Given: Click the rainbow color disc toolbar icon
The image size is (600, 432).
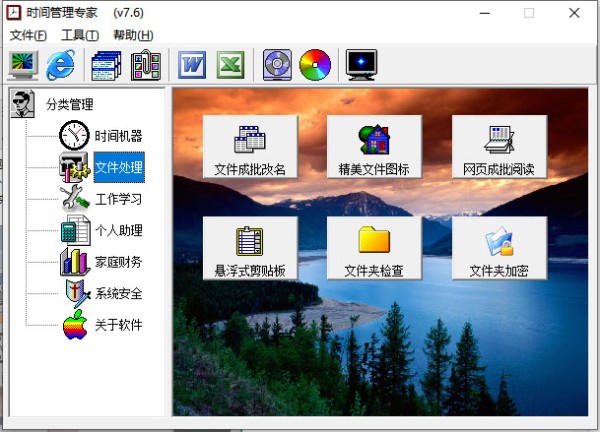Looking at the screenshot, I should point(315,65).
